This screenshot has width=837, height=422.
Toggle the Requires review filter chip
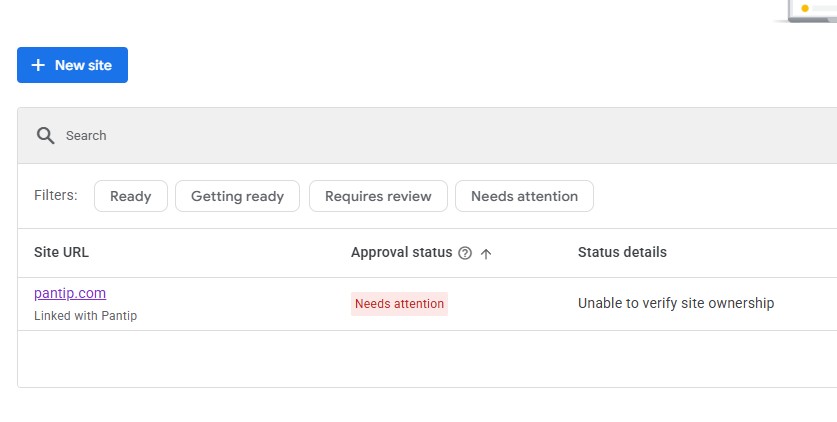378,196
